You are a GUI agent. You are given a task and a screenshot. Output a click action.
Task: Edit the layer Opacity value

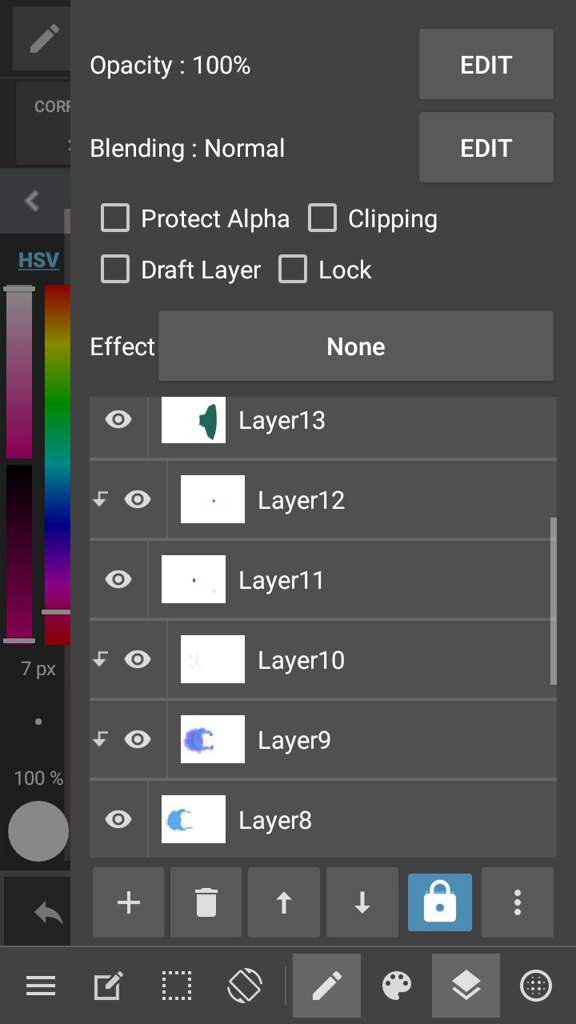point(486,65)
